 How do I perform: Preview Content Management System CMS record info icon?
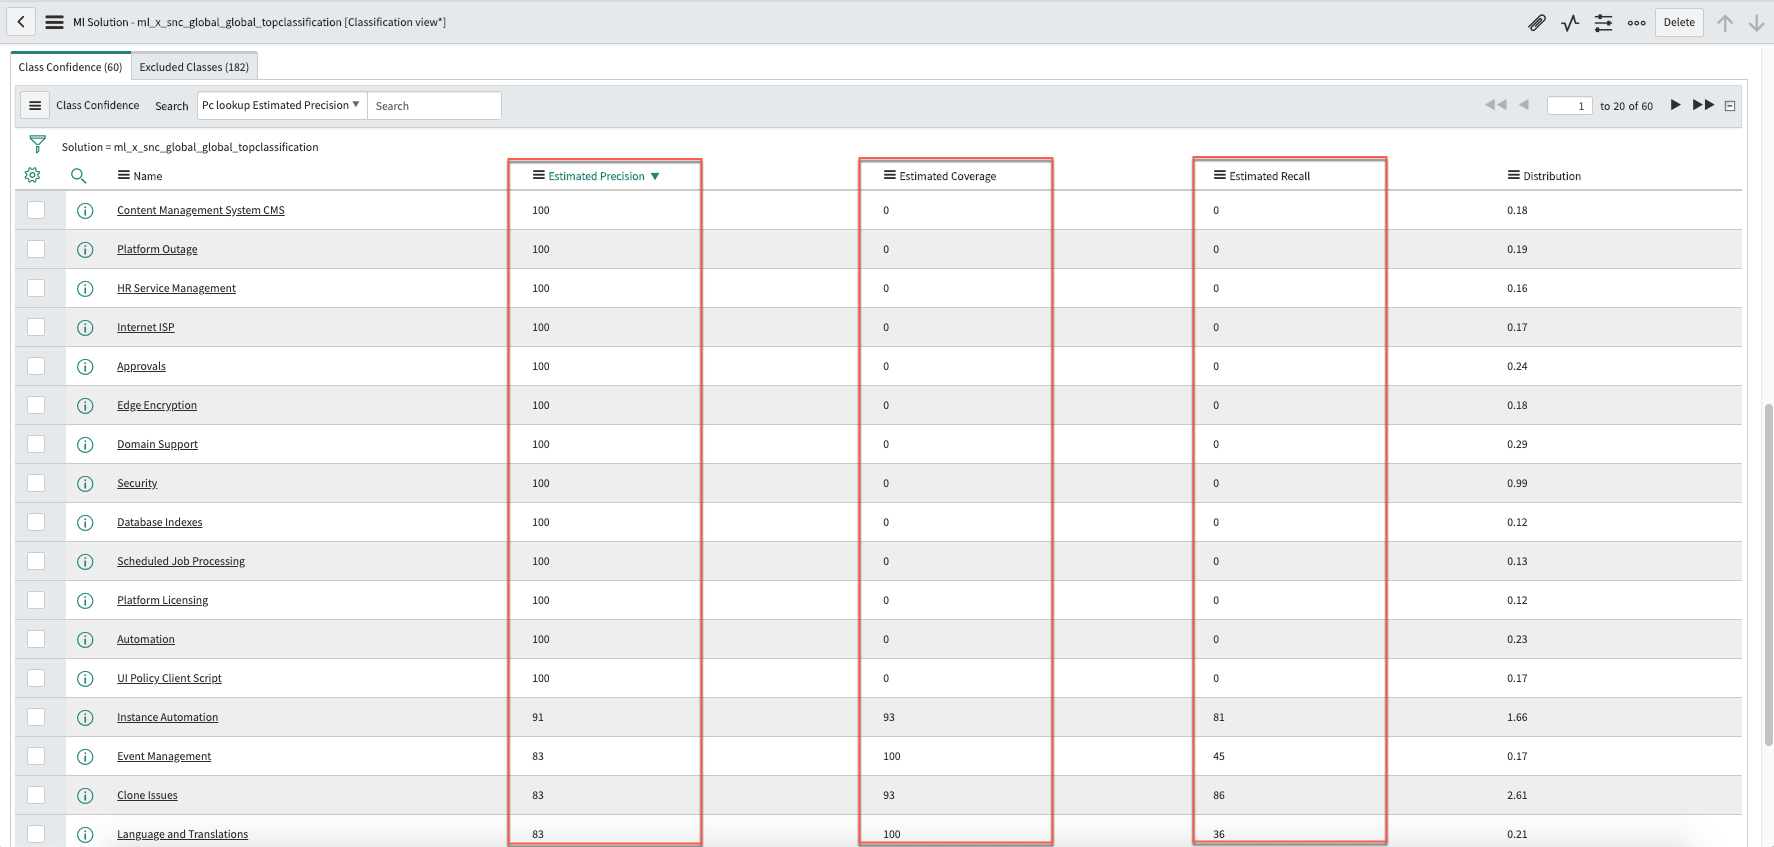[x=85, y=210]
